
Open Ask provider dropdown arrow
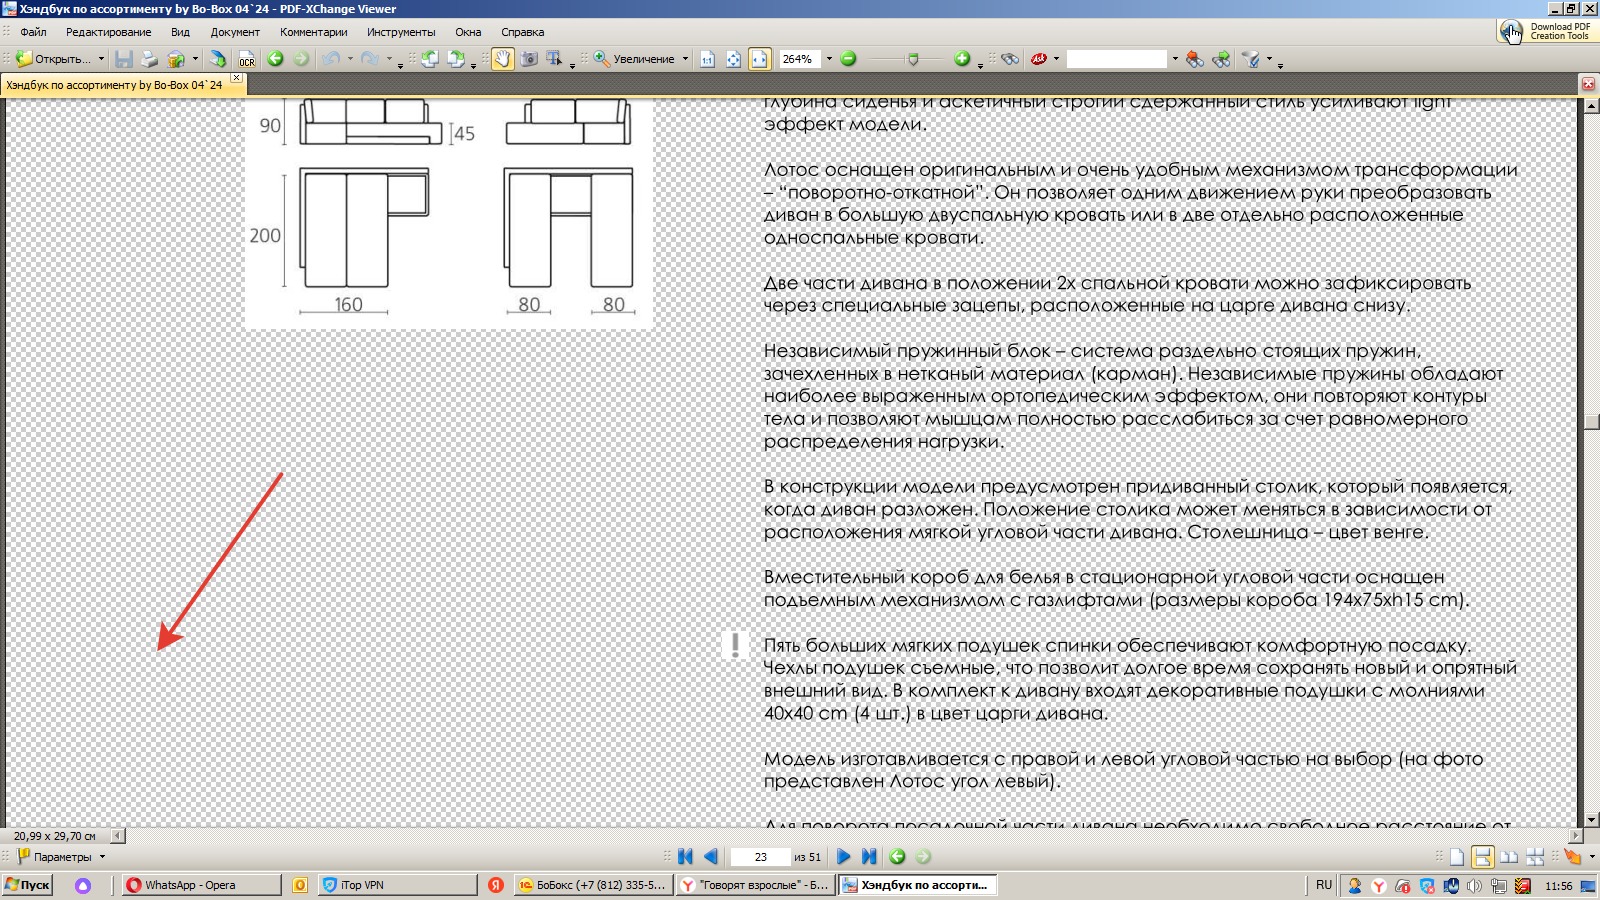[x=1056, y=59]
